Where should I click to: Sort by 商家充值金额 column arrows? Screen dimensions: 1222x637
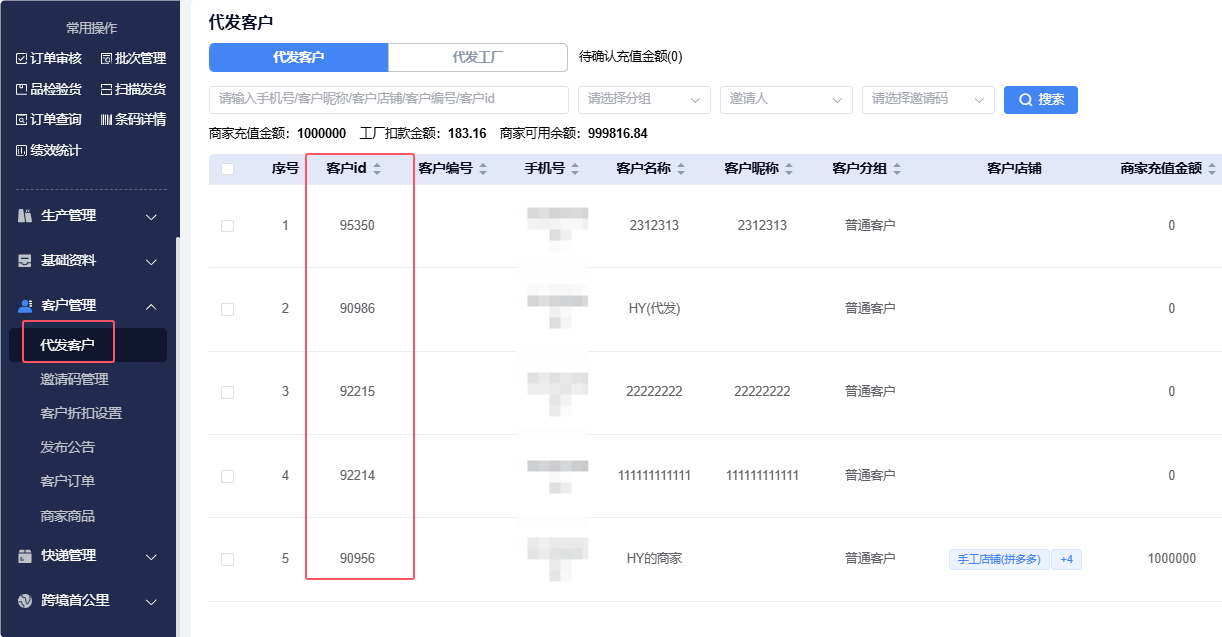point(1212,169)
